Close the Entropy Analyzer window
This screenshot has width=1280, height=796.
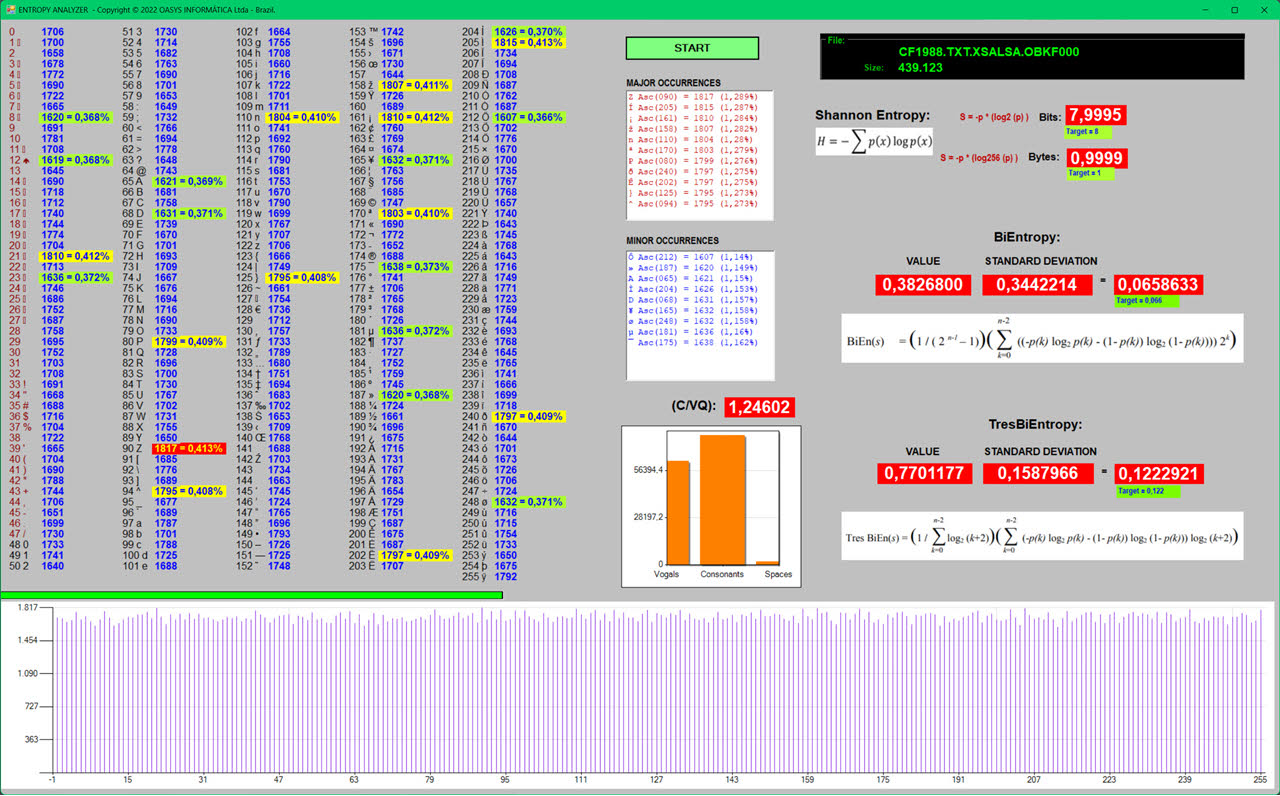tap(1263, 9)
